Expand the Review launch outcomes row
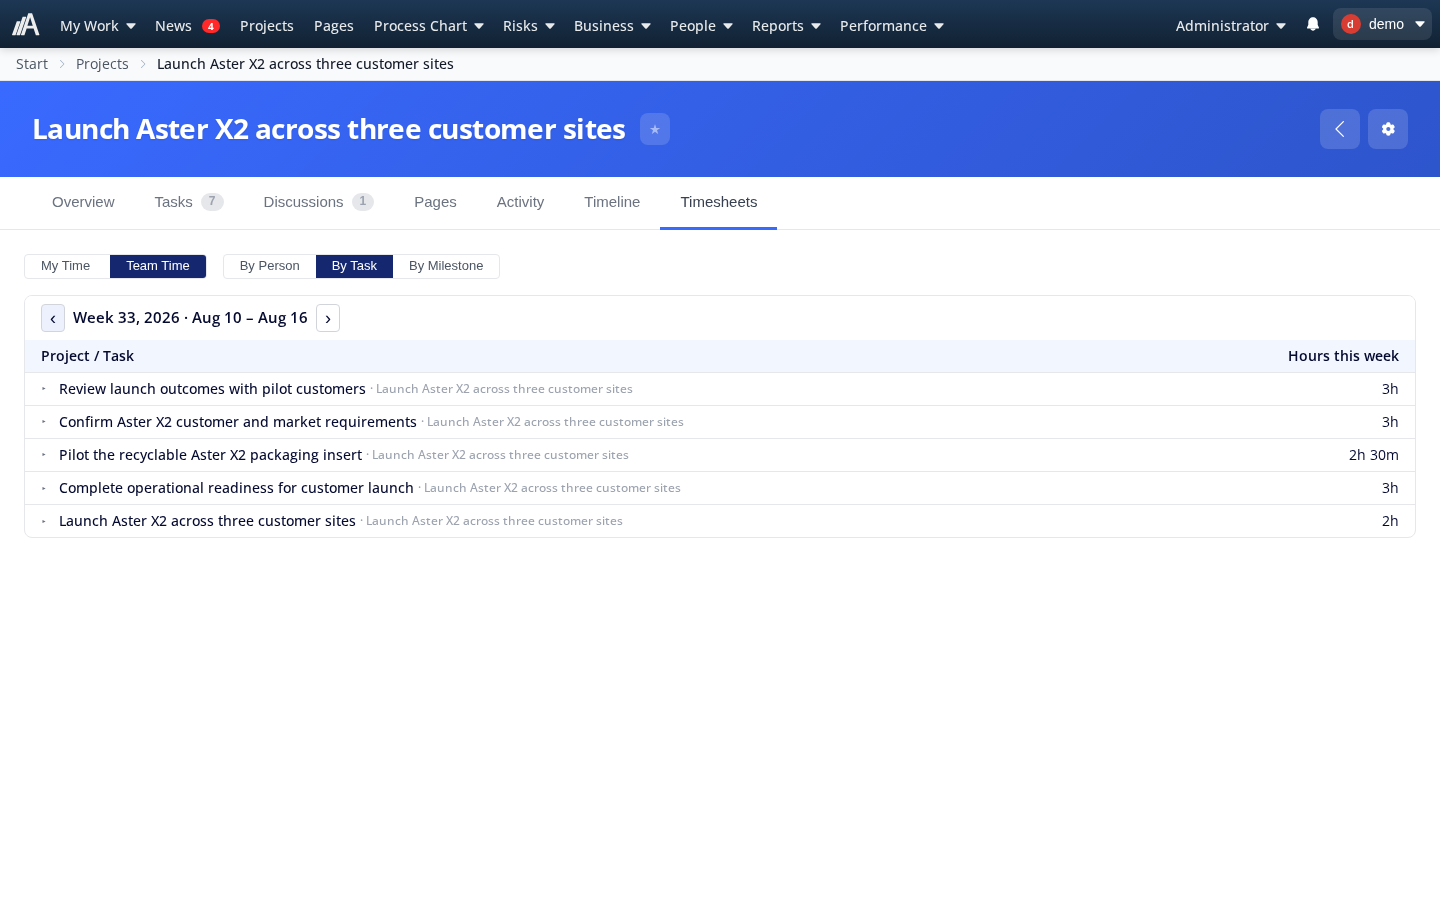1440x900 pixels. (x=44, y=389)
